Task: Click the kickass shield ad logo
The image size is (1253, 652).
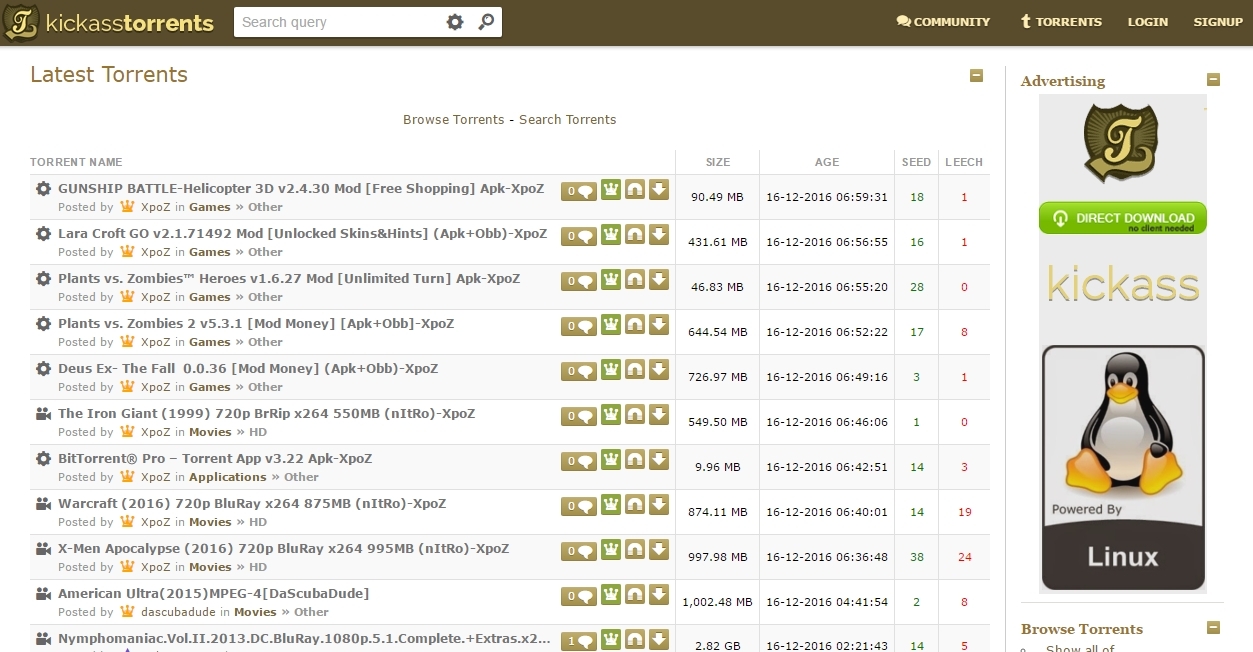Action: (x=1121, y=143)
